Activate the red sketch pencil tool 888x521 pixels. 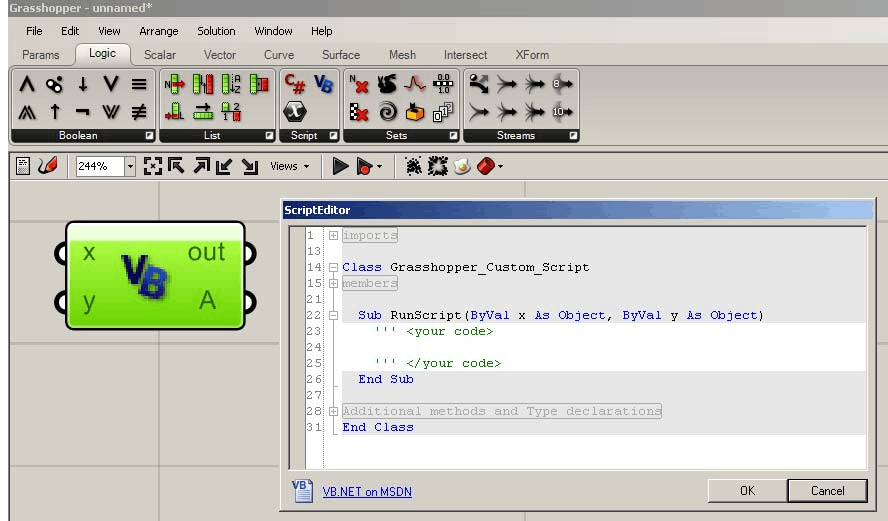click(48, 166)
